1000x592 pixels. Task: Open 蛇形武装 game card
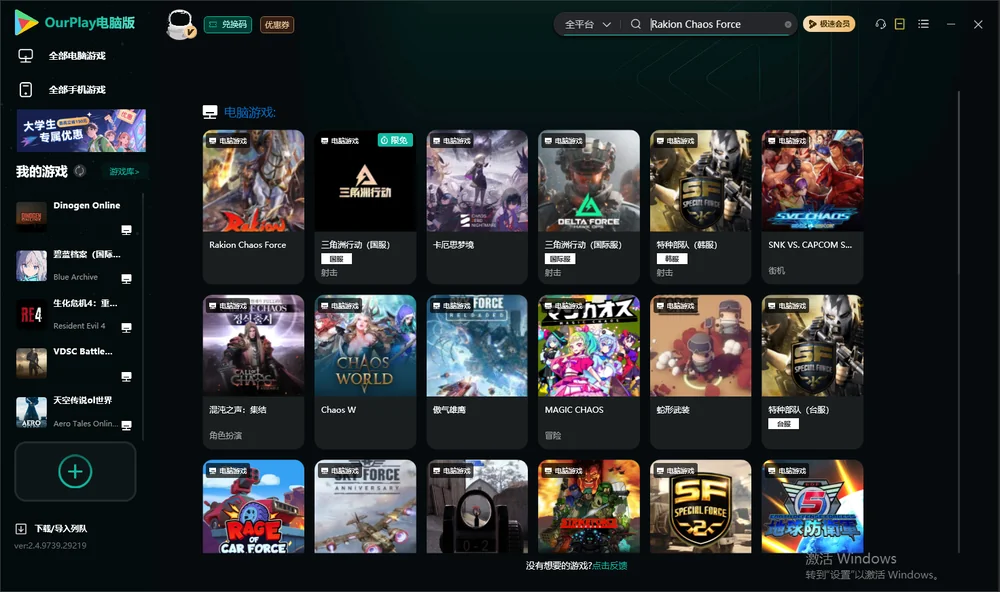pos(700,371)
